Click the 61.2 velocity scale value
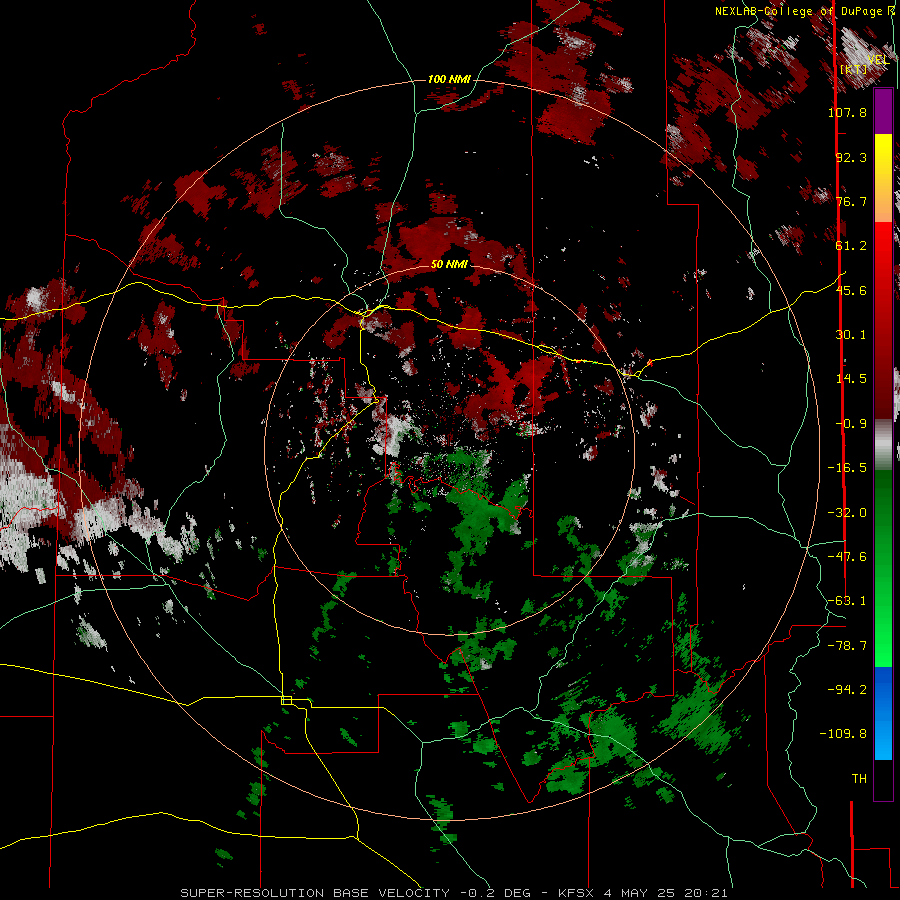Viewport: 900px width, 900px height. tap(851, 246)
